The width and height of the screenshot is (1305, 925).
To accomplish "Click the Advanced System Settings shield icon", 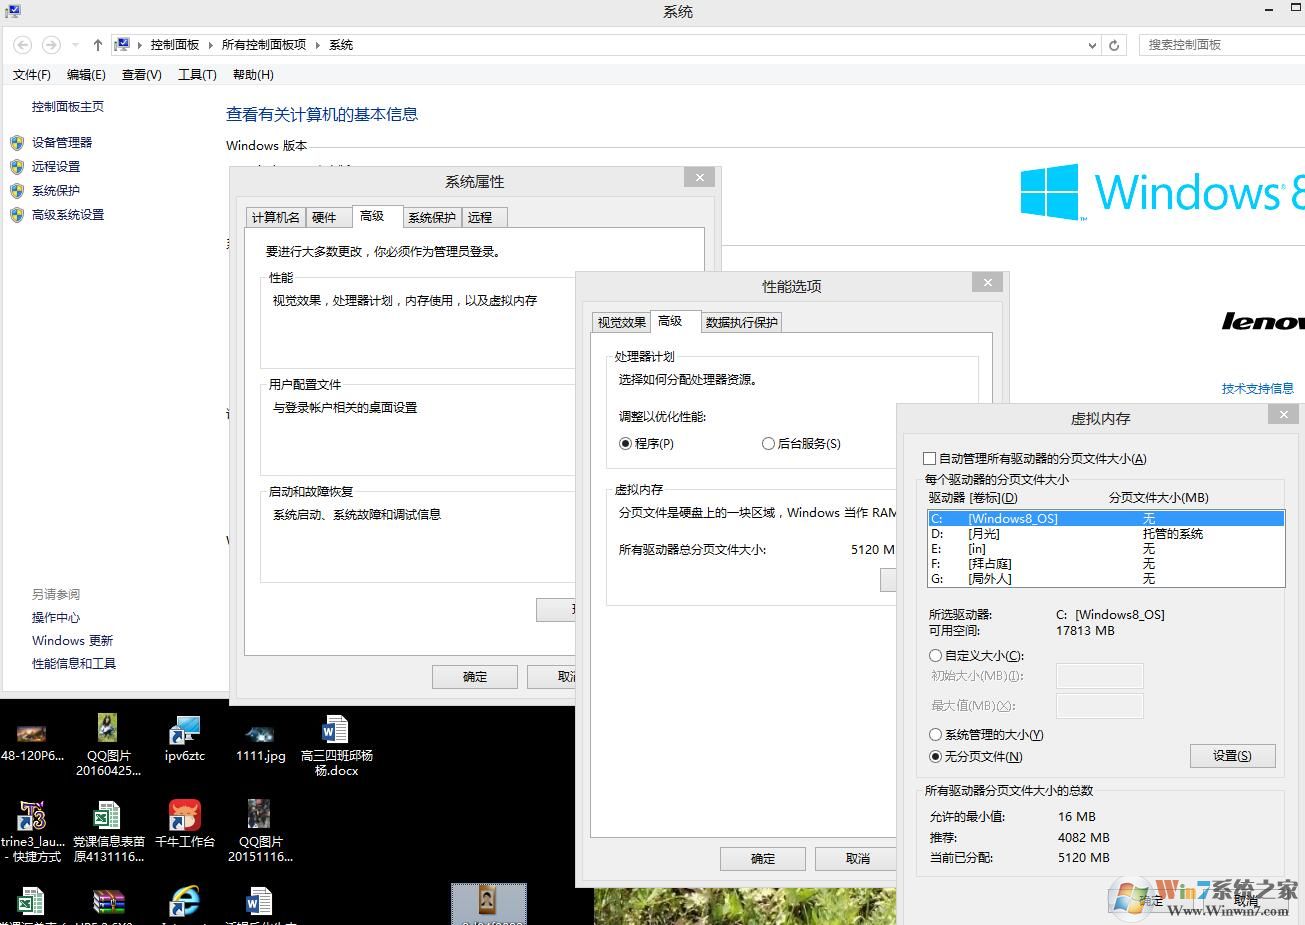I will 16,215.
